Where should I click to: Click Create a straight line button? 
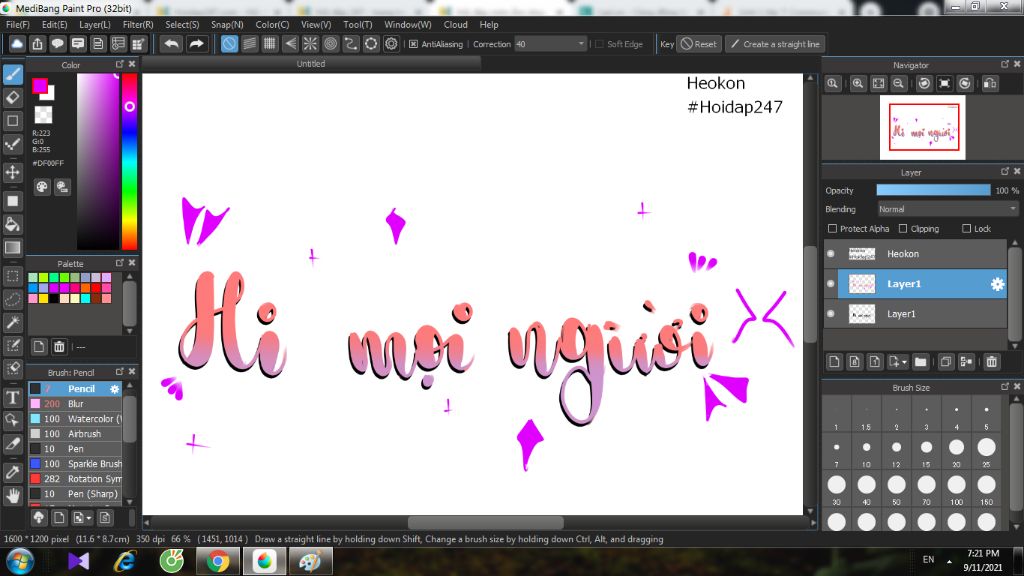[x=775, y=44]
